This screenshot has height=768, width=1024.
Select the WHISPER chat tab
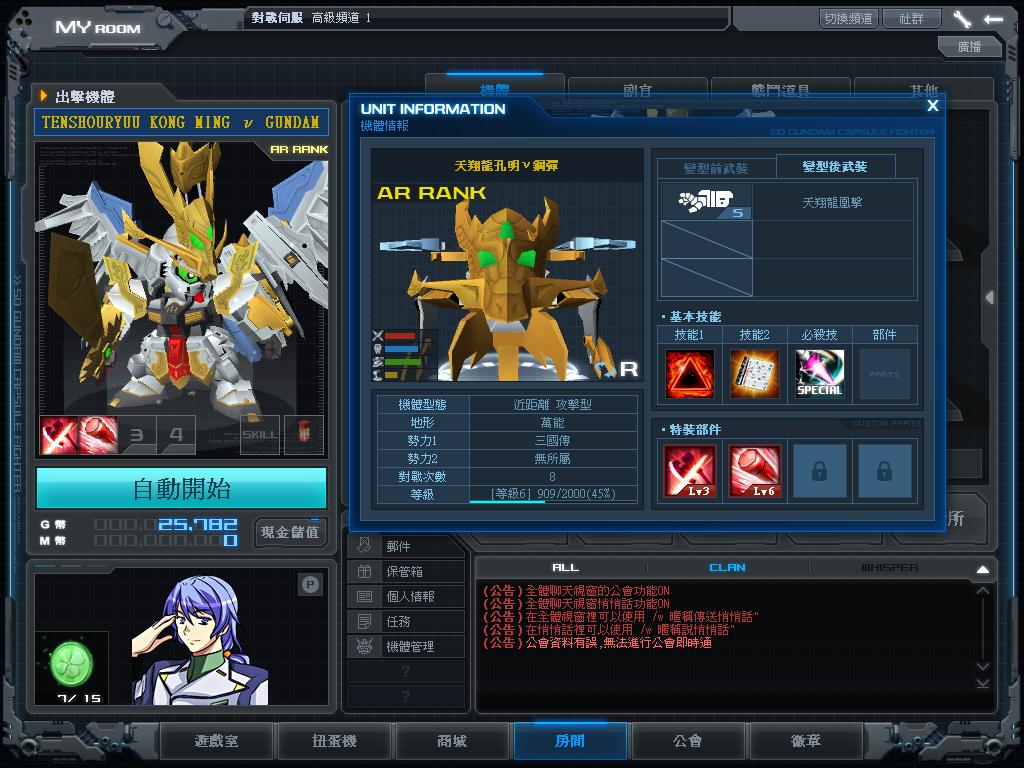click(x=889, y=568)
